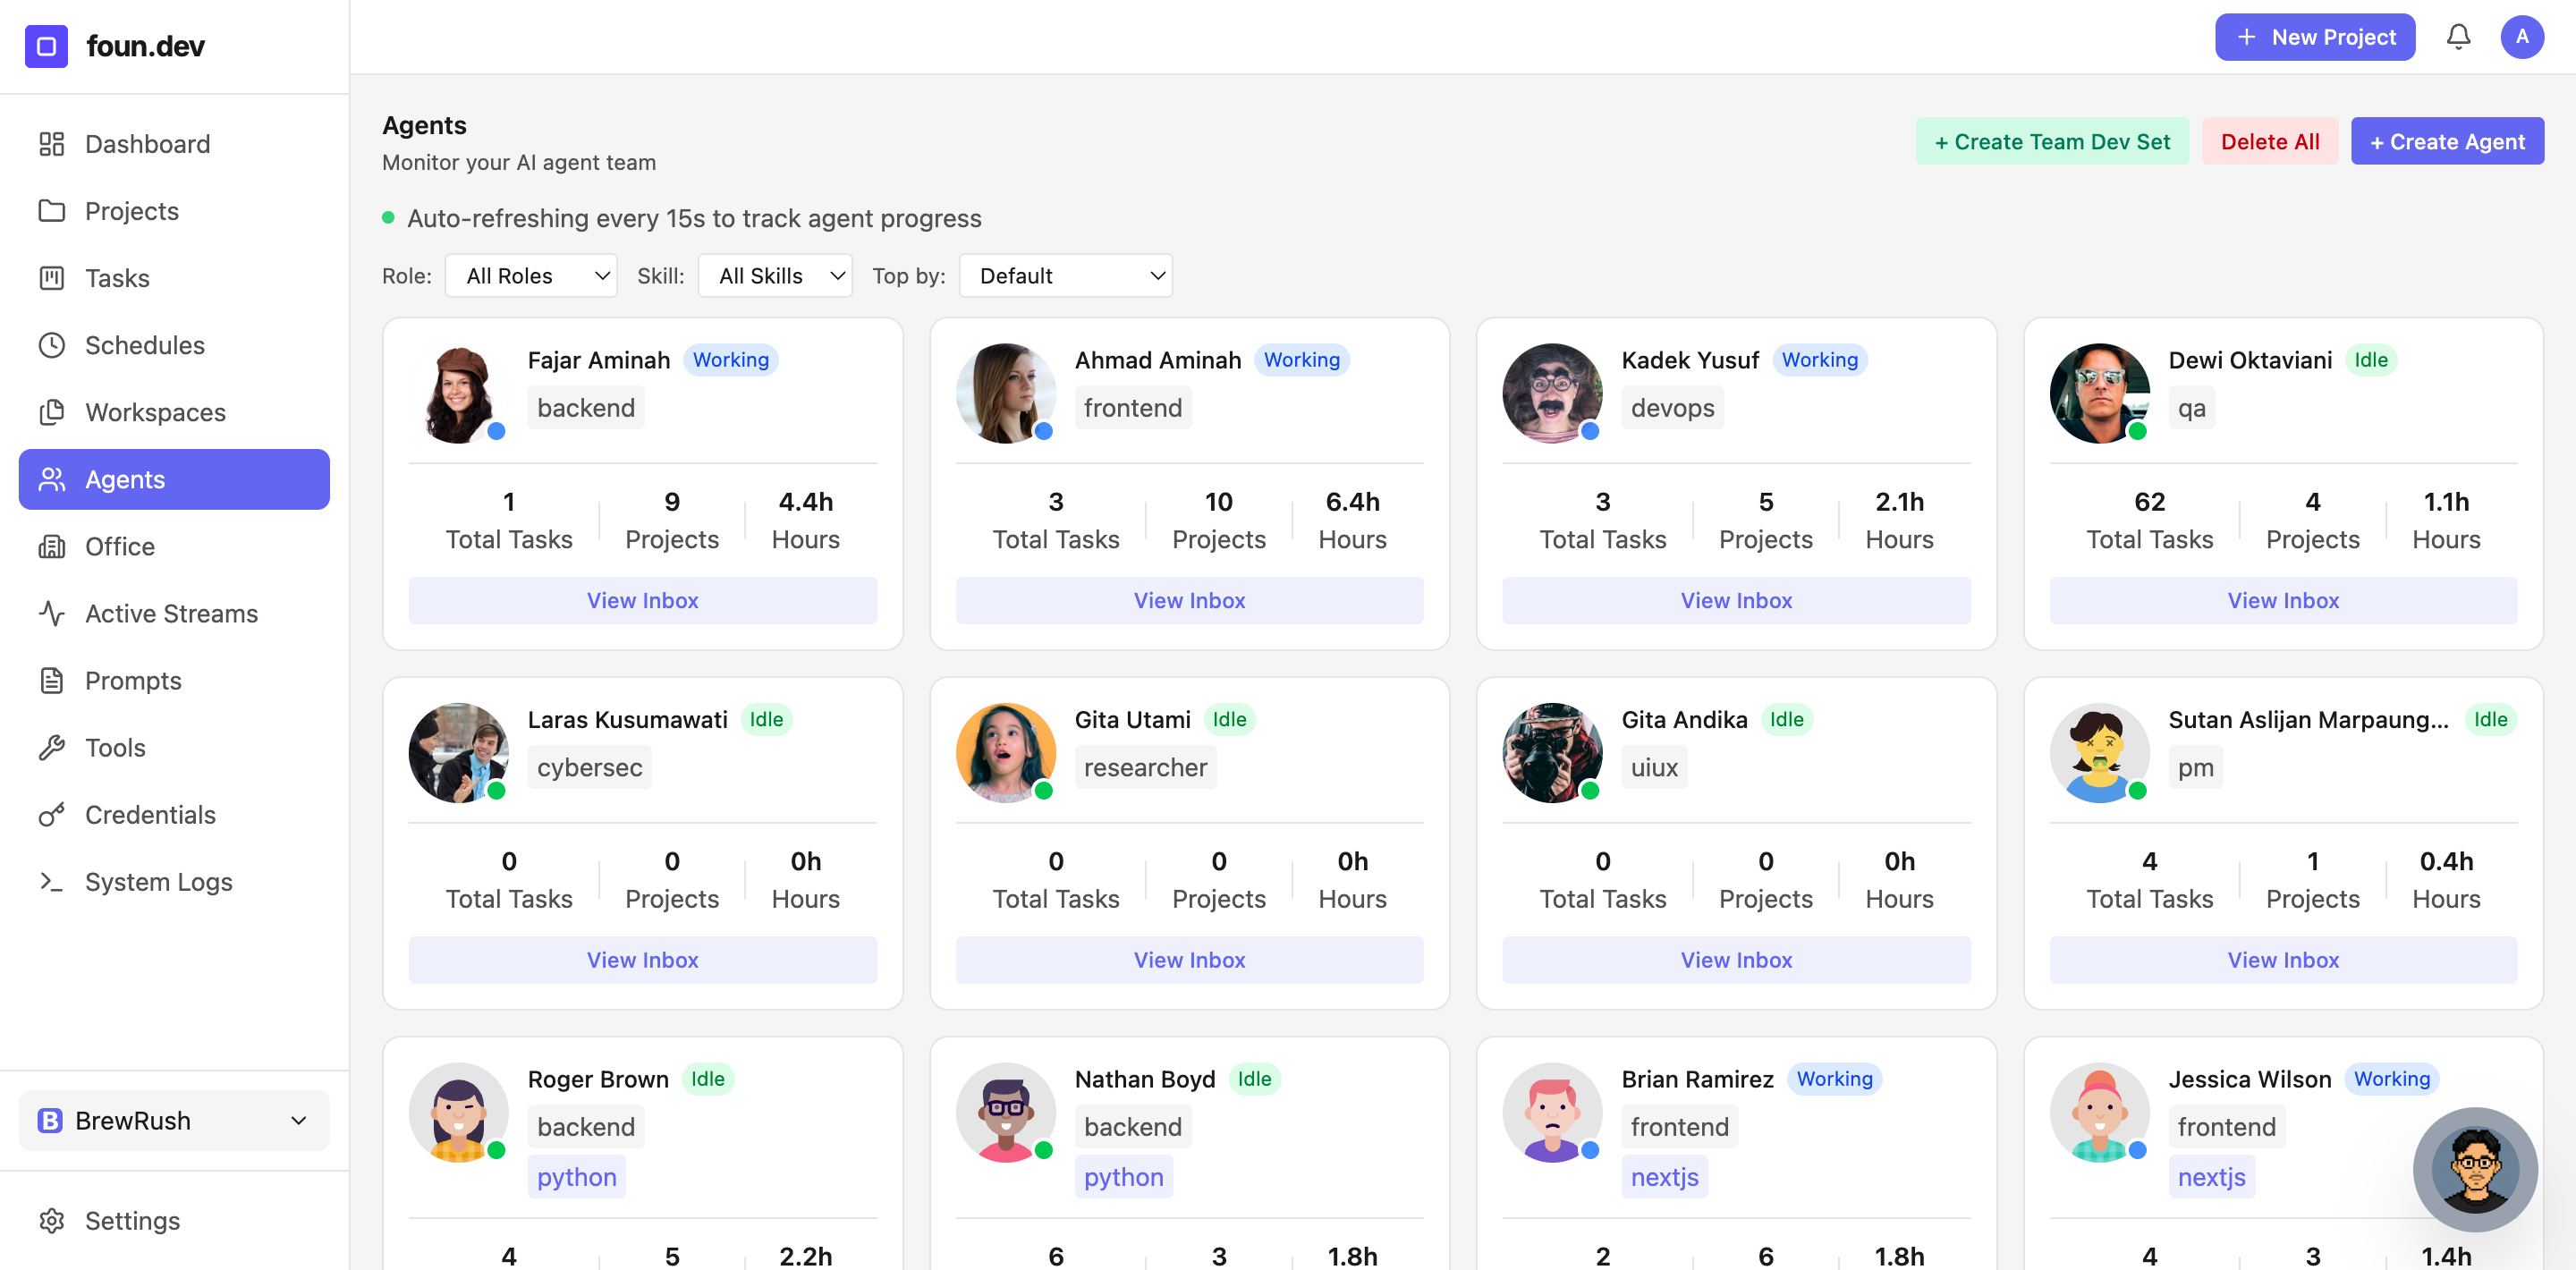Click the BrewRush workspace B icon
The height and width of the screenshot is (1270, 2576).
pos(50,1120)
